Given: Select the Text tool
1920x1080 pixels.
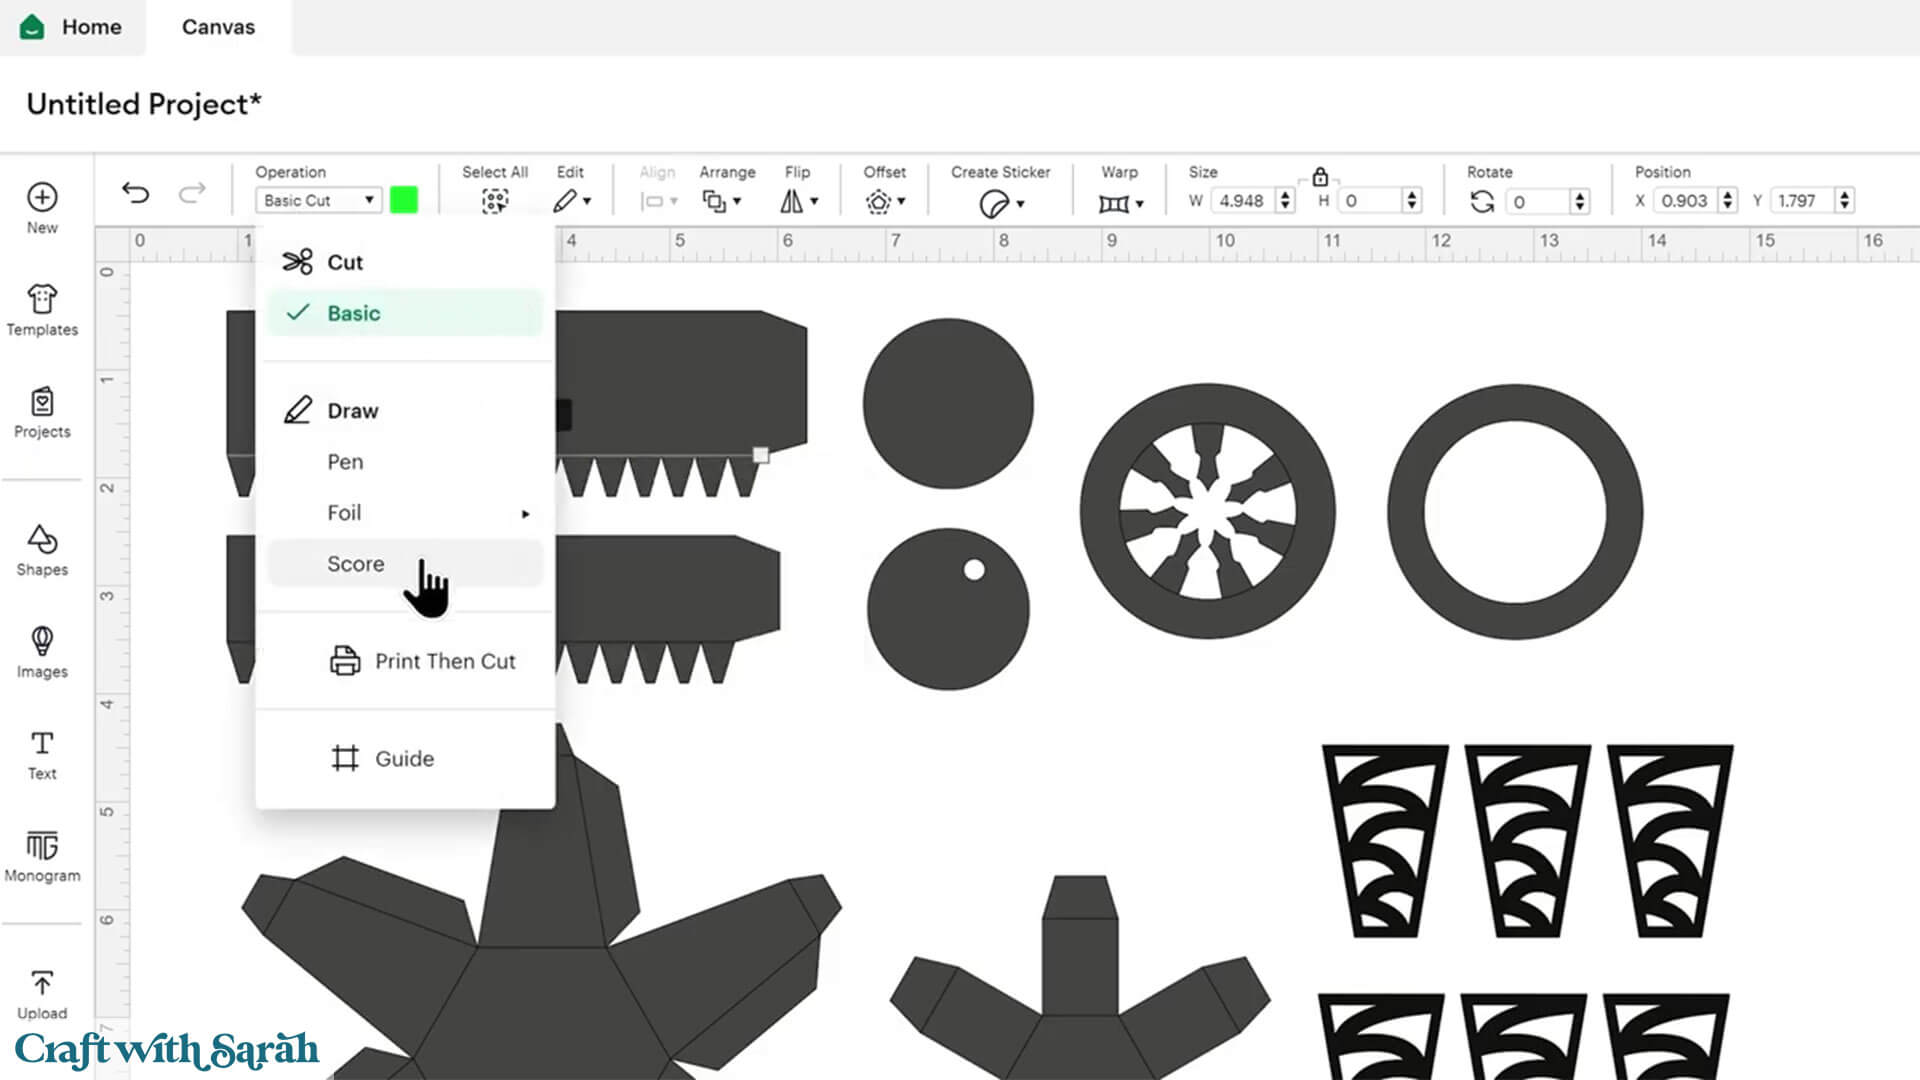Looking at the screenshot, I should coord(42,754).
